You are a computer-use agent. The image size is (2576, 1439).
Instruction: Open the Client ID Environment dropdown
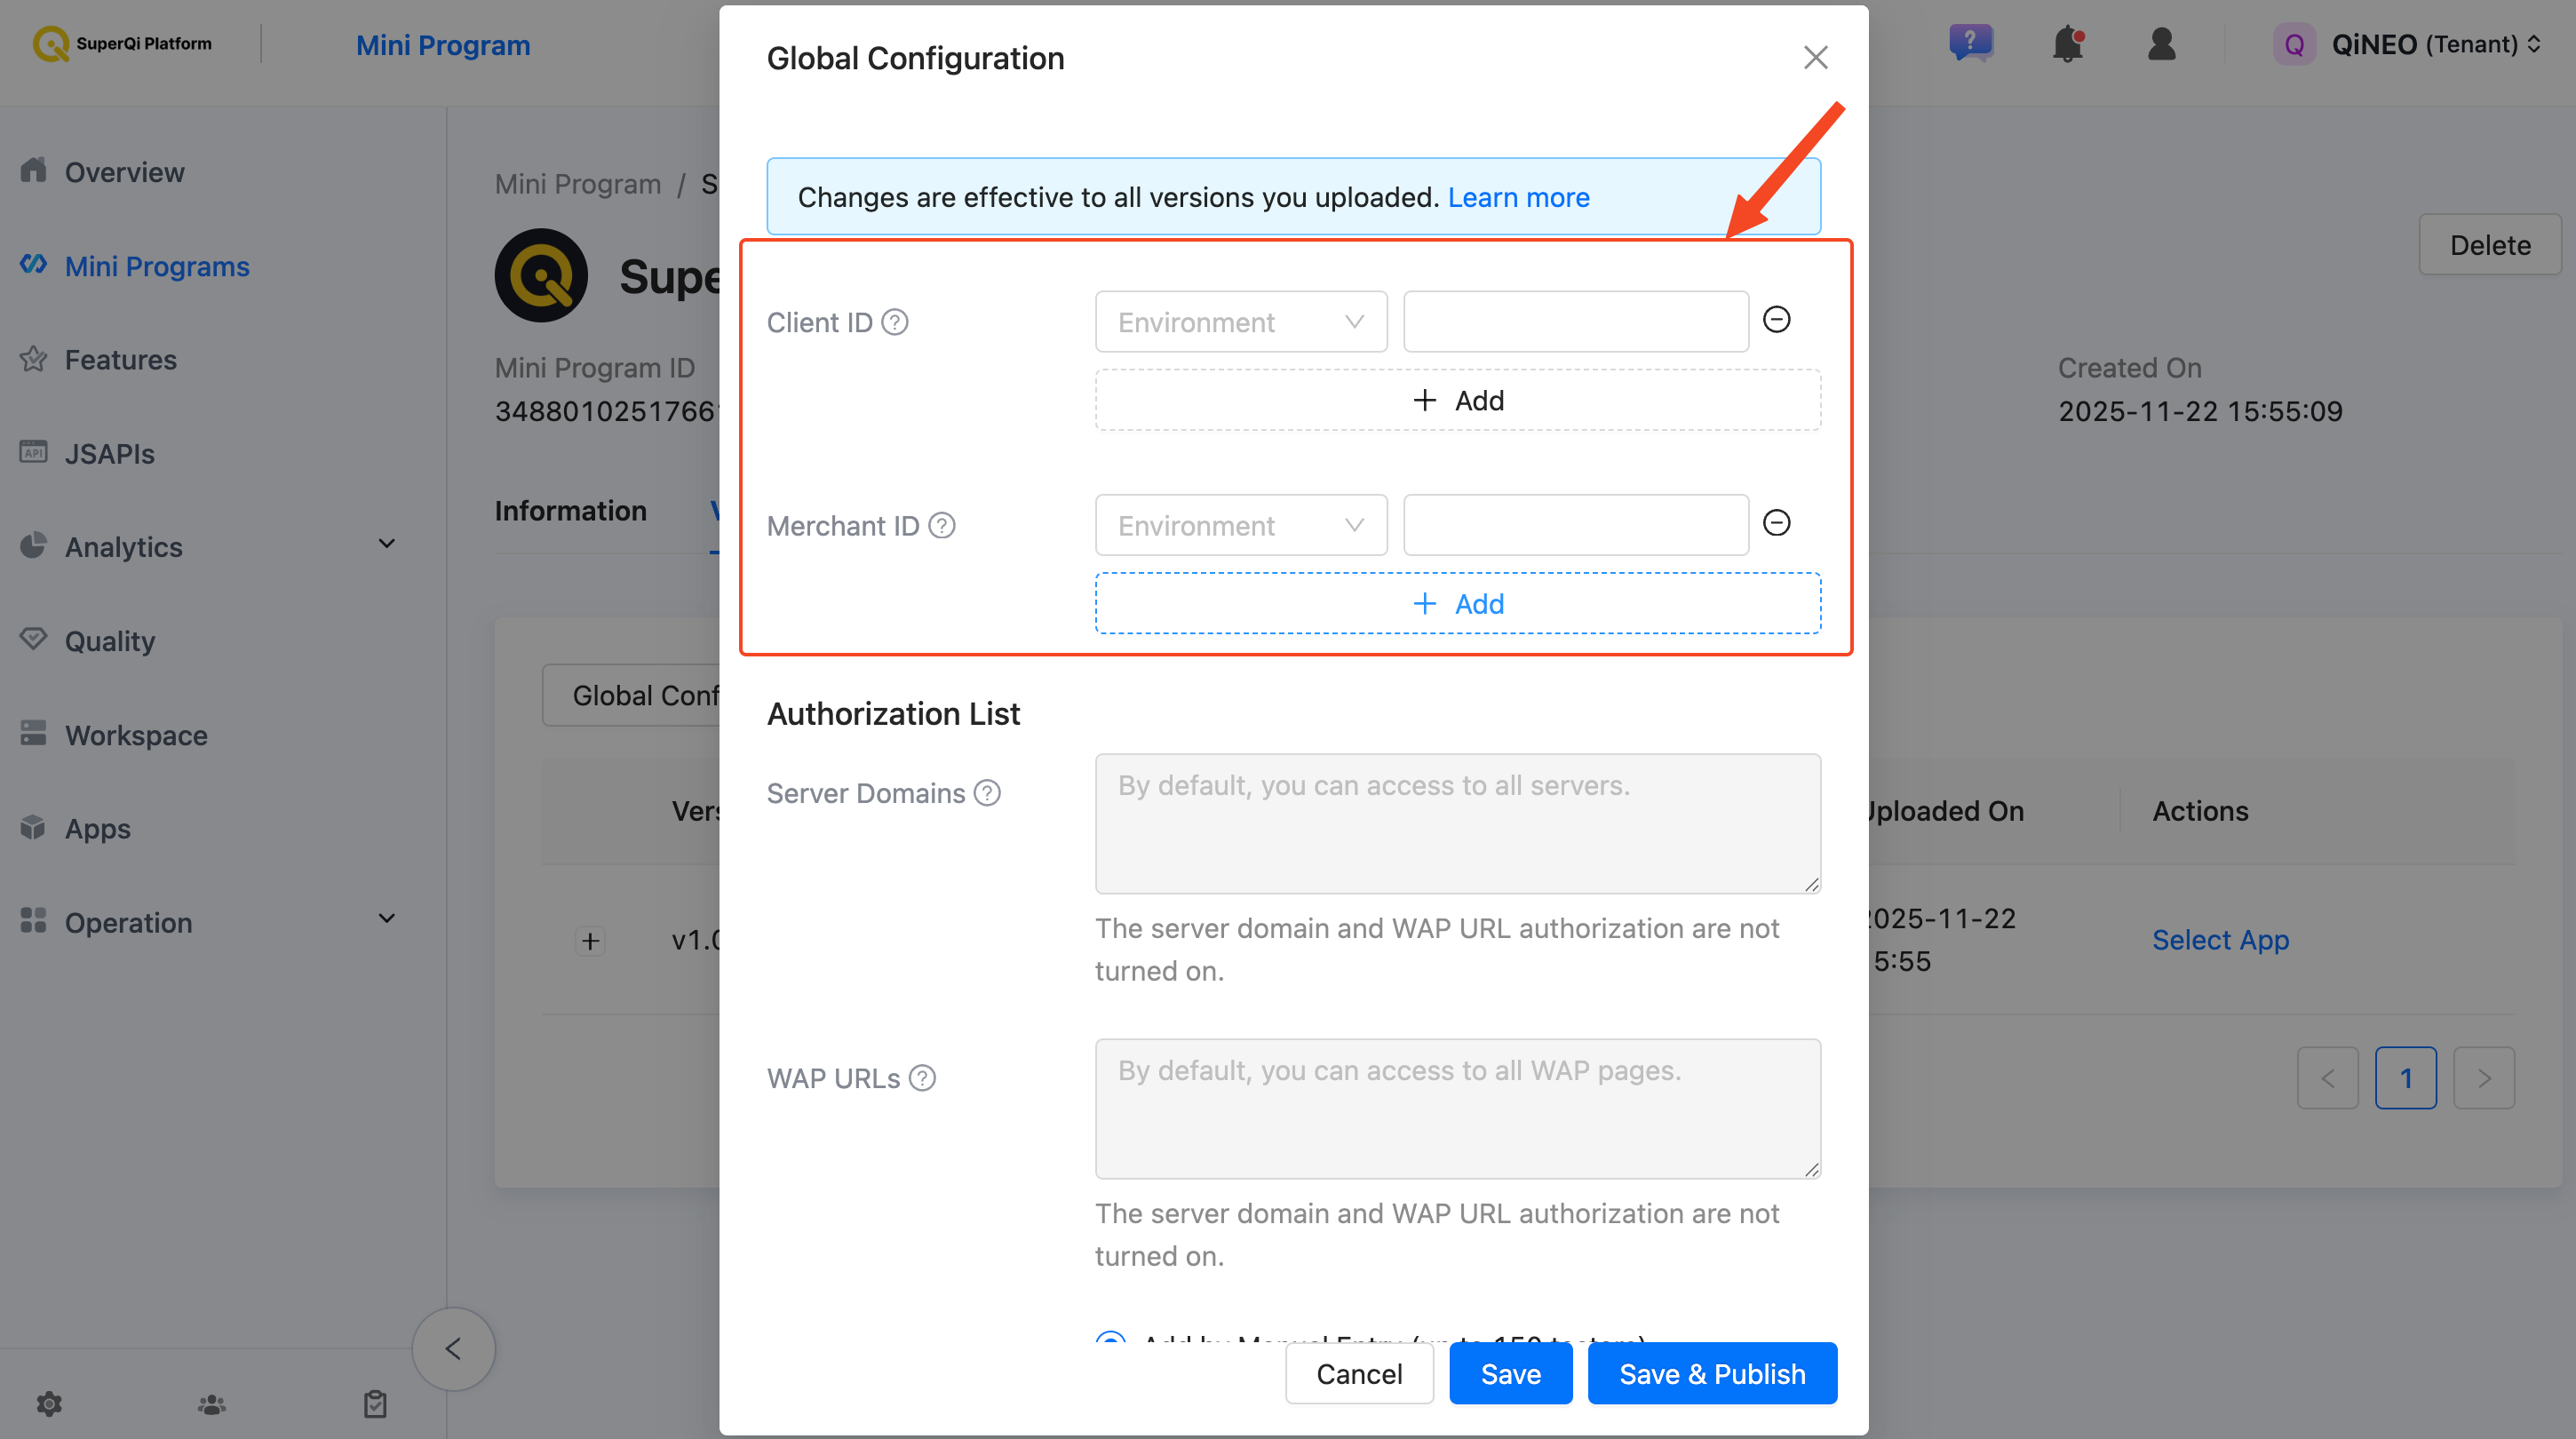(x=1241, y=322)
